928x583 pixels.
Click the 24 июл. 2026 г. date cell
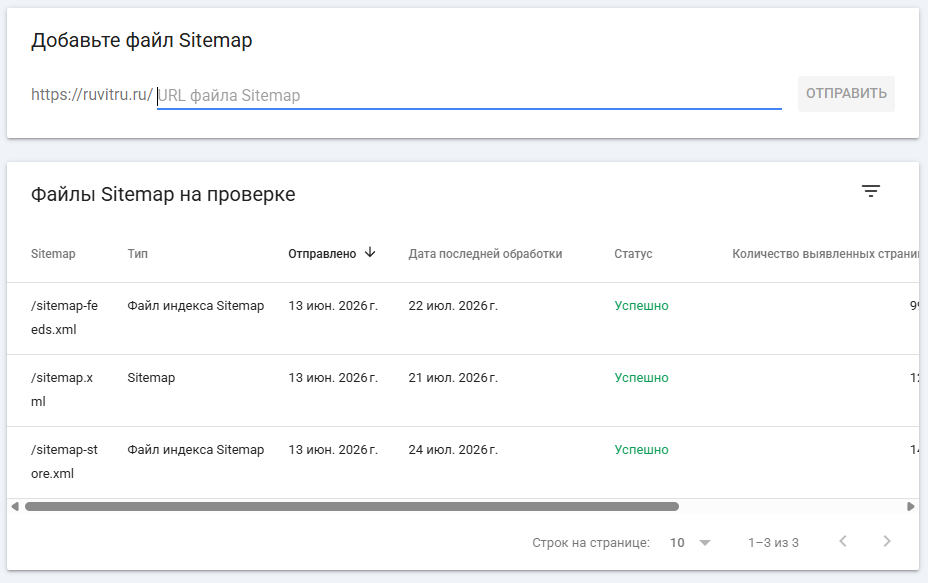tap(453, 450)
